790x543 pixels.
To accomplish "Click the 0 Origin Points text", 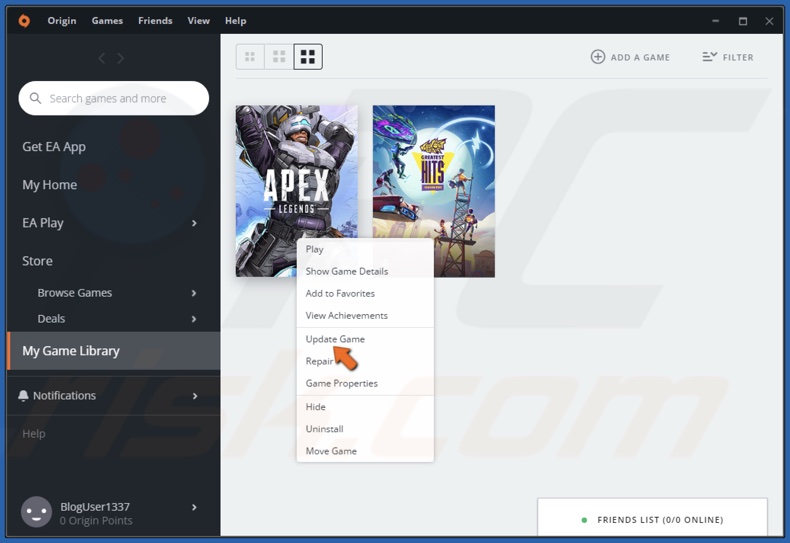I will pos(96,521).
